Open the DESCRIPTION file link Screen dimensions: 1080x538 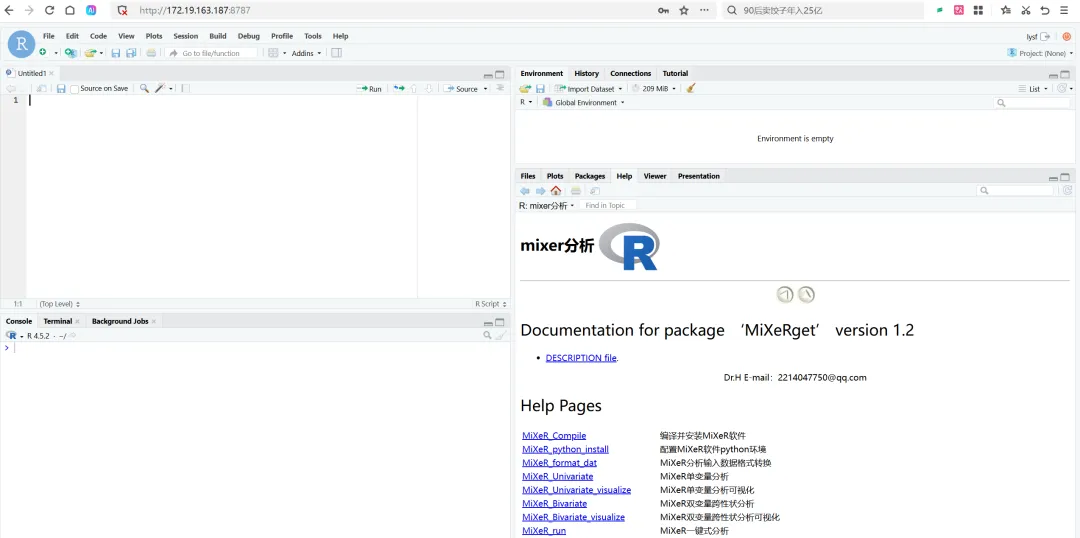(x=581, y=358)
